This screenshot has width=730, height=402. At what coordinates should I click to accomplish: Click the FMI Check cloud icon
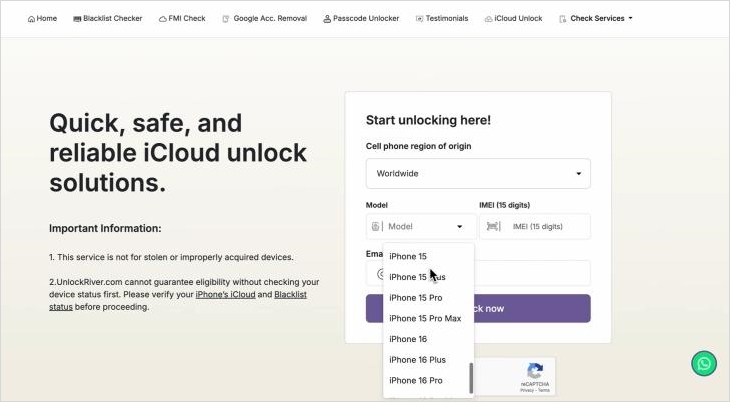tap(163, 19)
